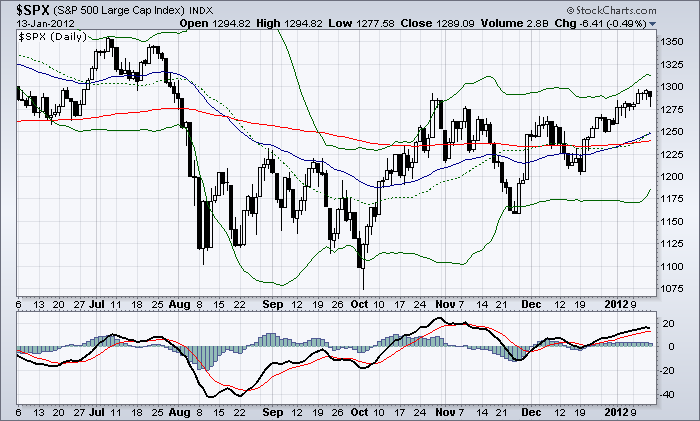Click the $SPX (Daily) legend label

tap(53, 37)
